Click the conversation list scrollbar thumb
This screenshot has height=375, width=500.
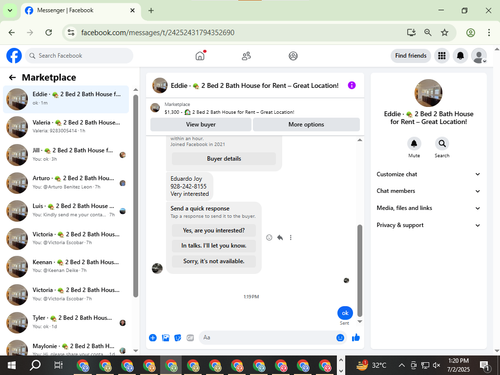tap(135, 196)
